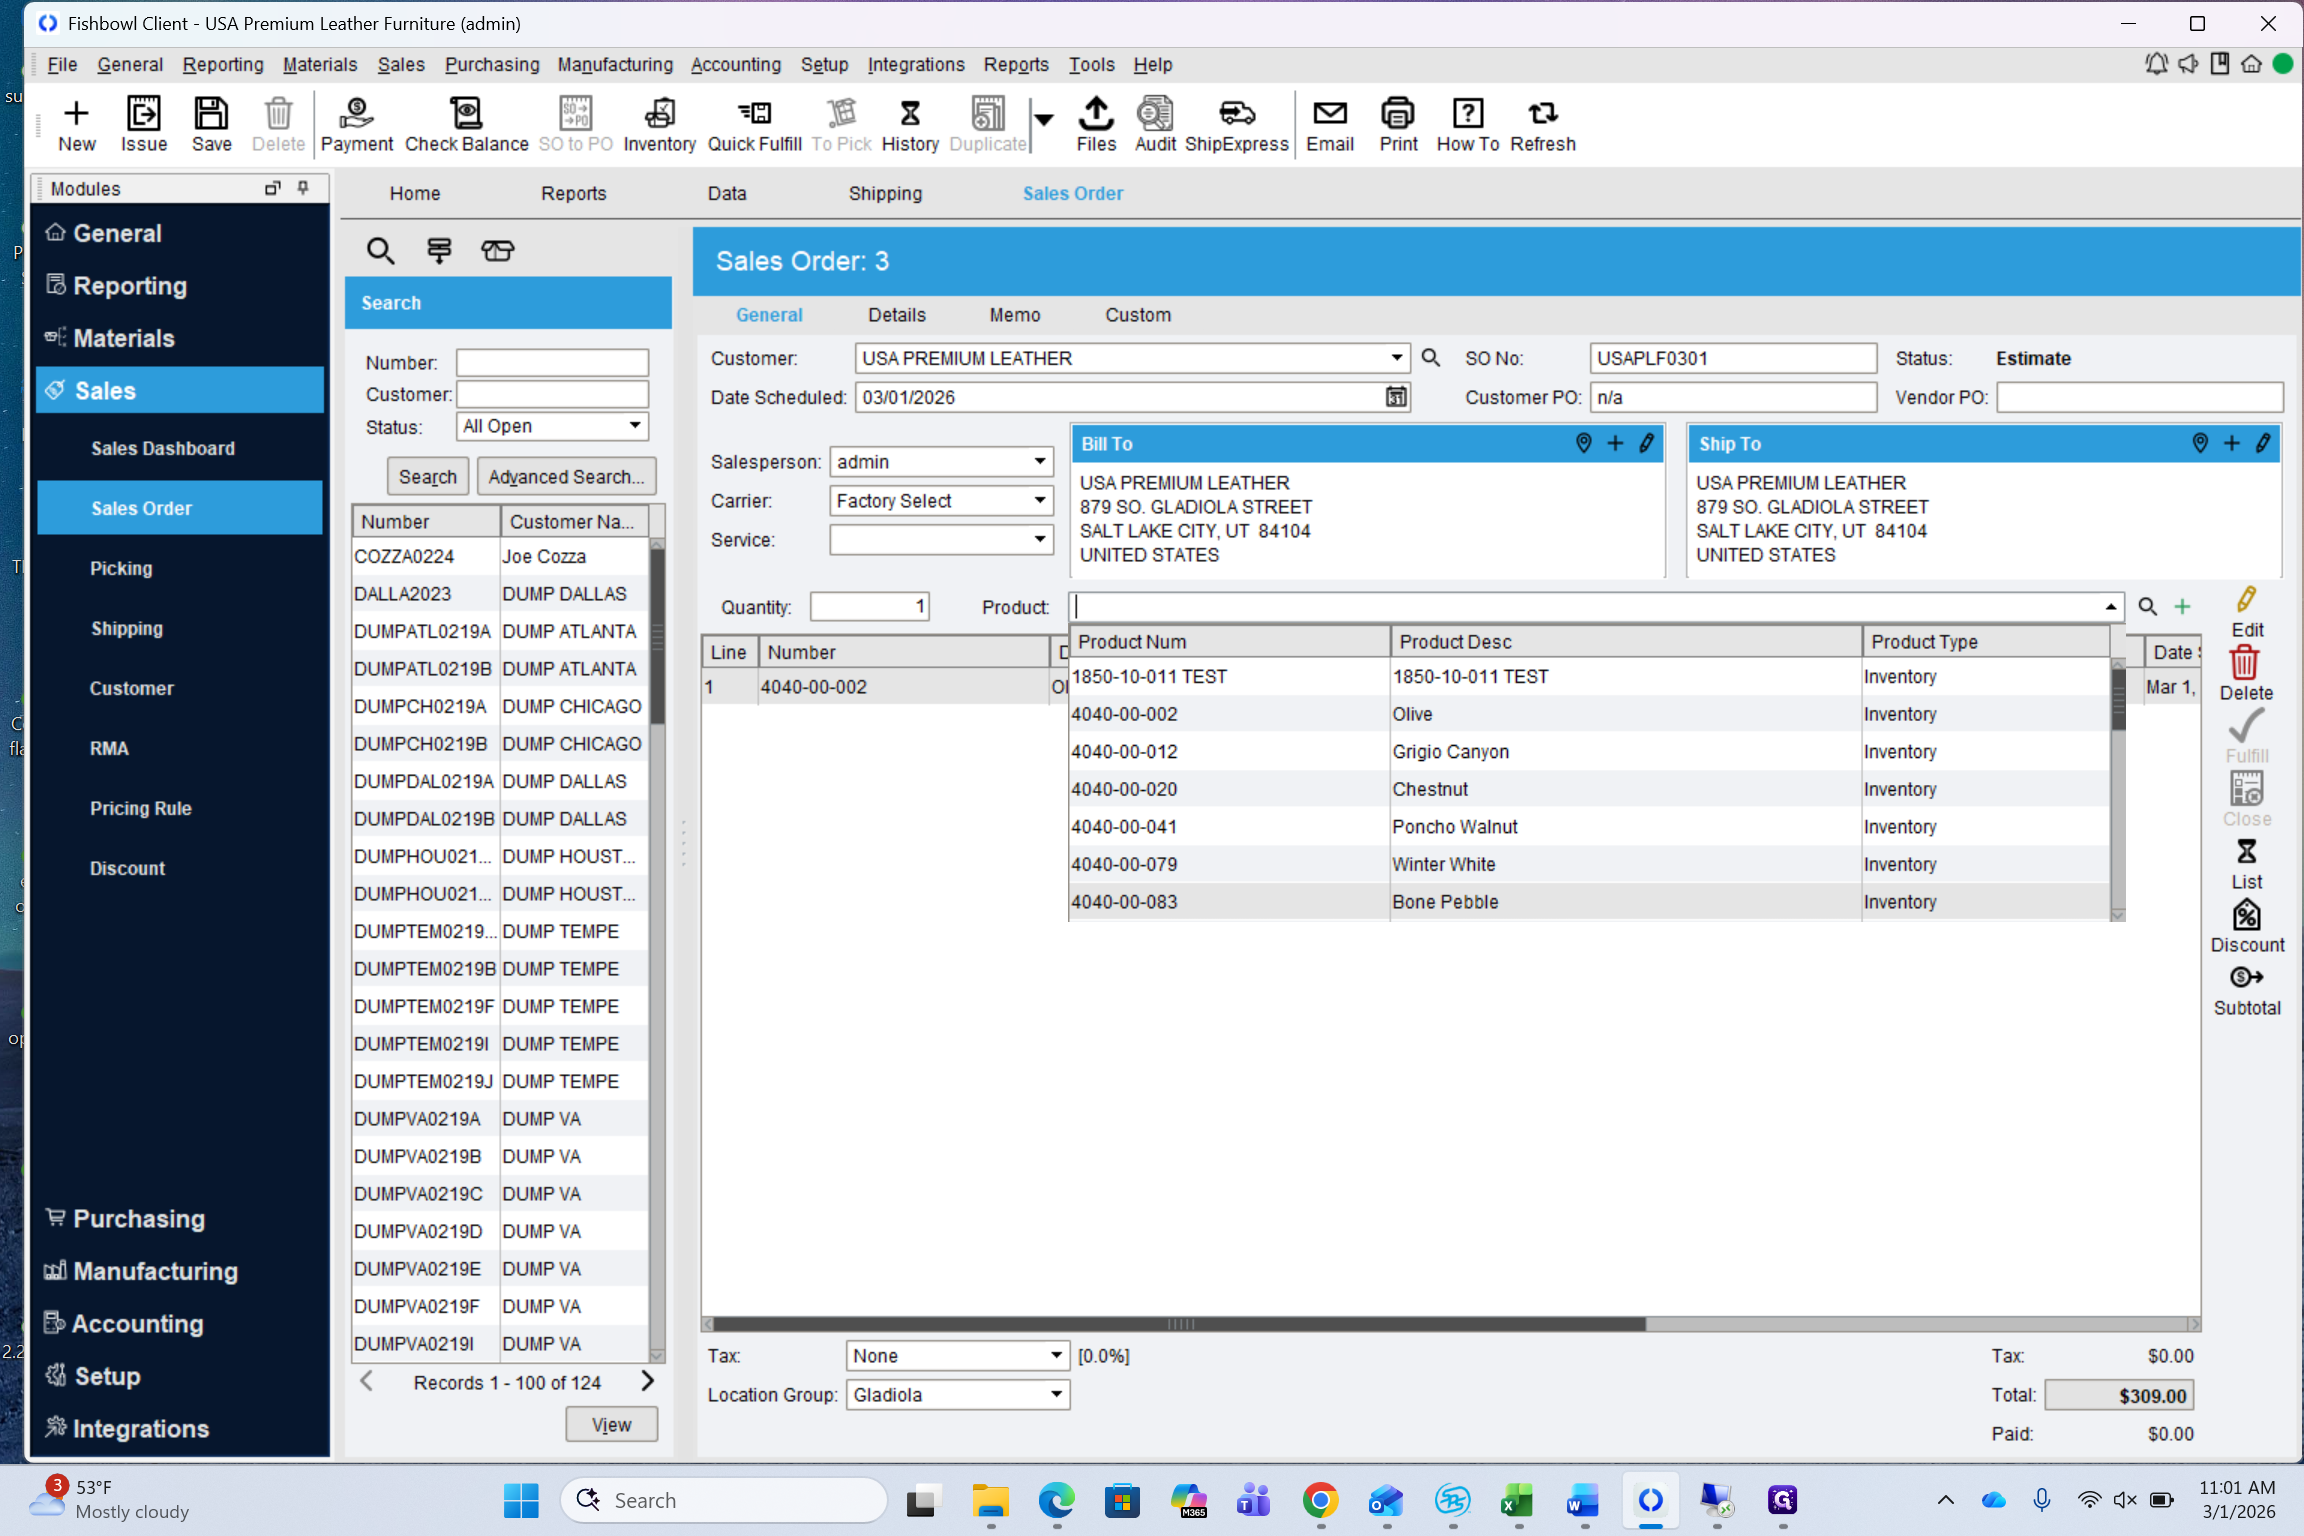This screenshot has width=2304, height=1536.
Task: Open the Status All Open dropdown
Action: [634, 426]
